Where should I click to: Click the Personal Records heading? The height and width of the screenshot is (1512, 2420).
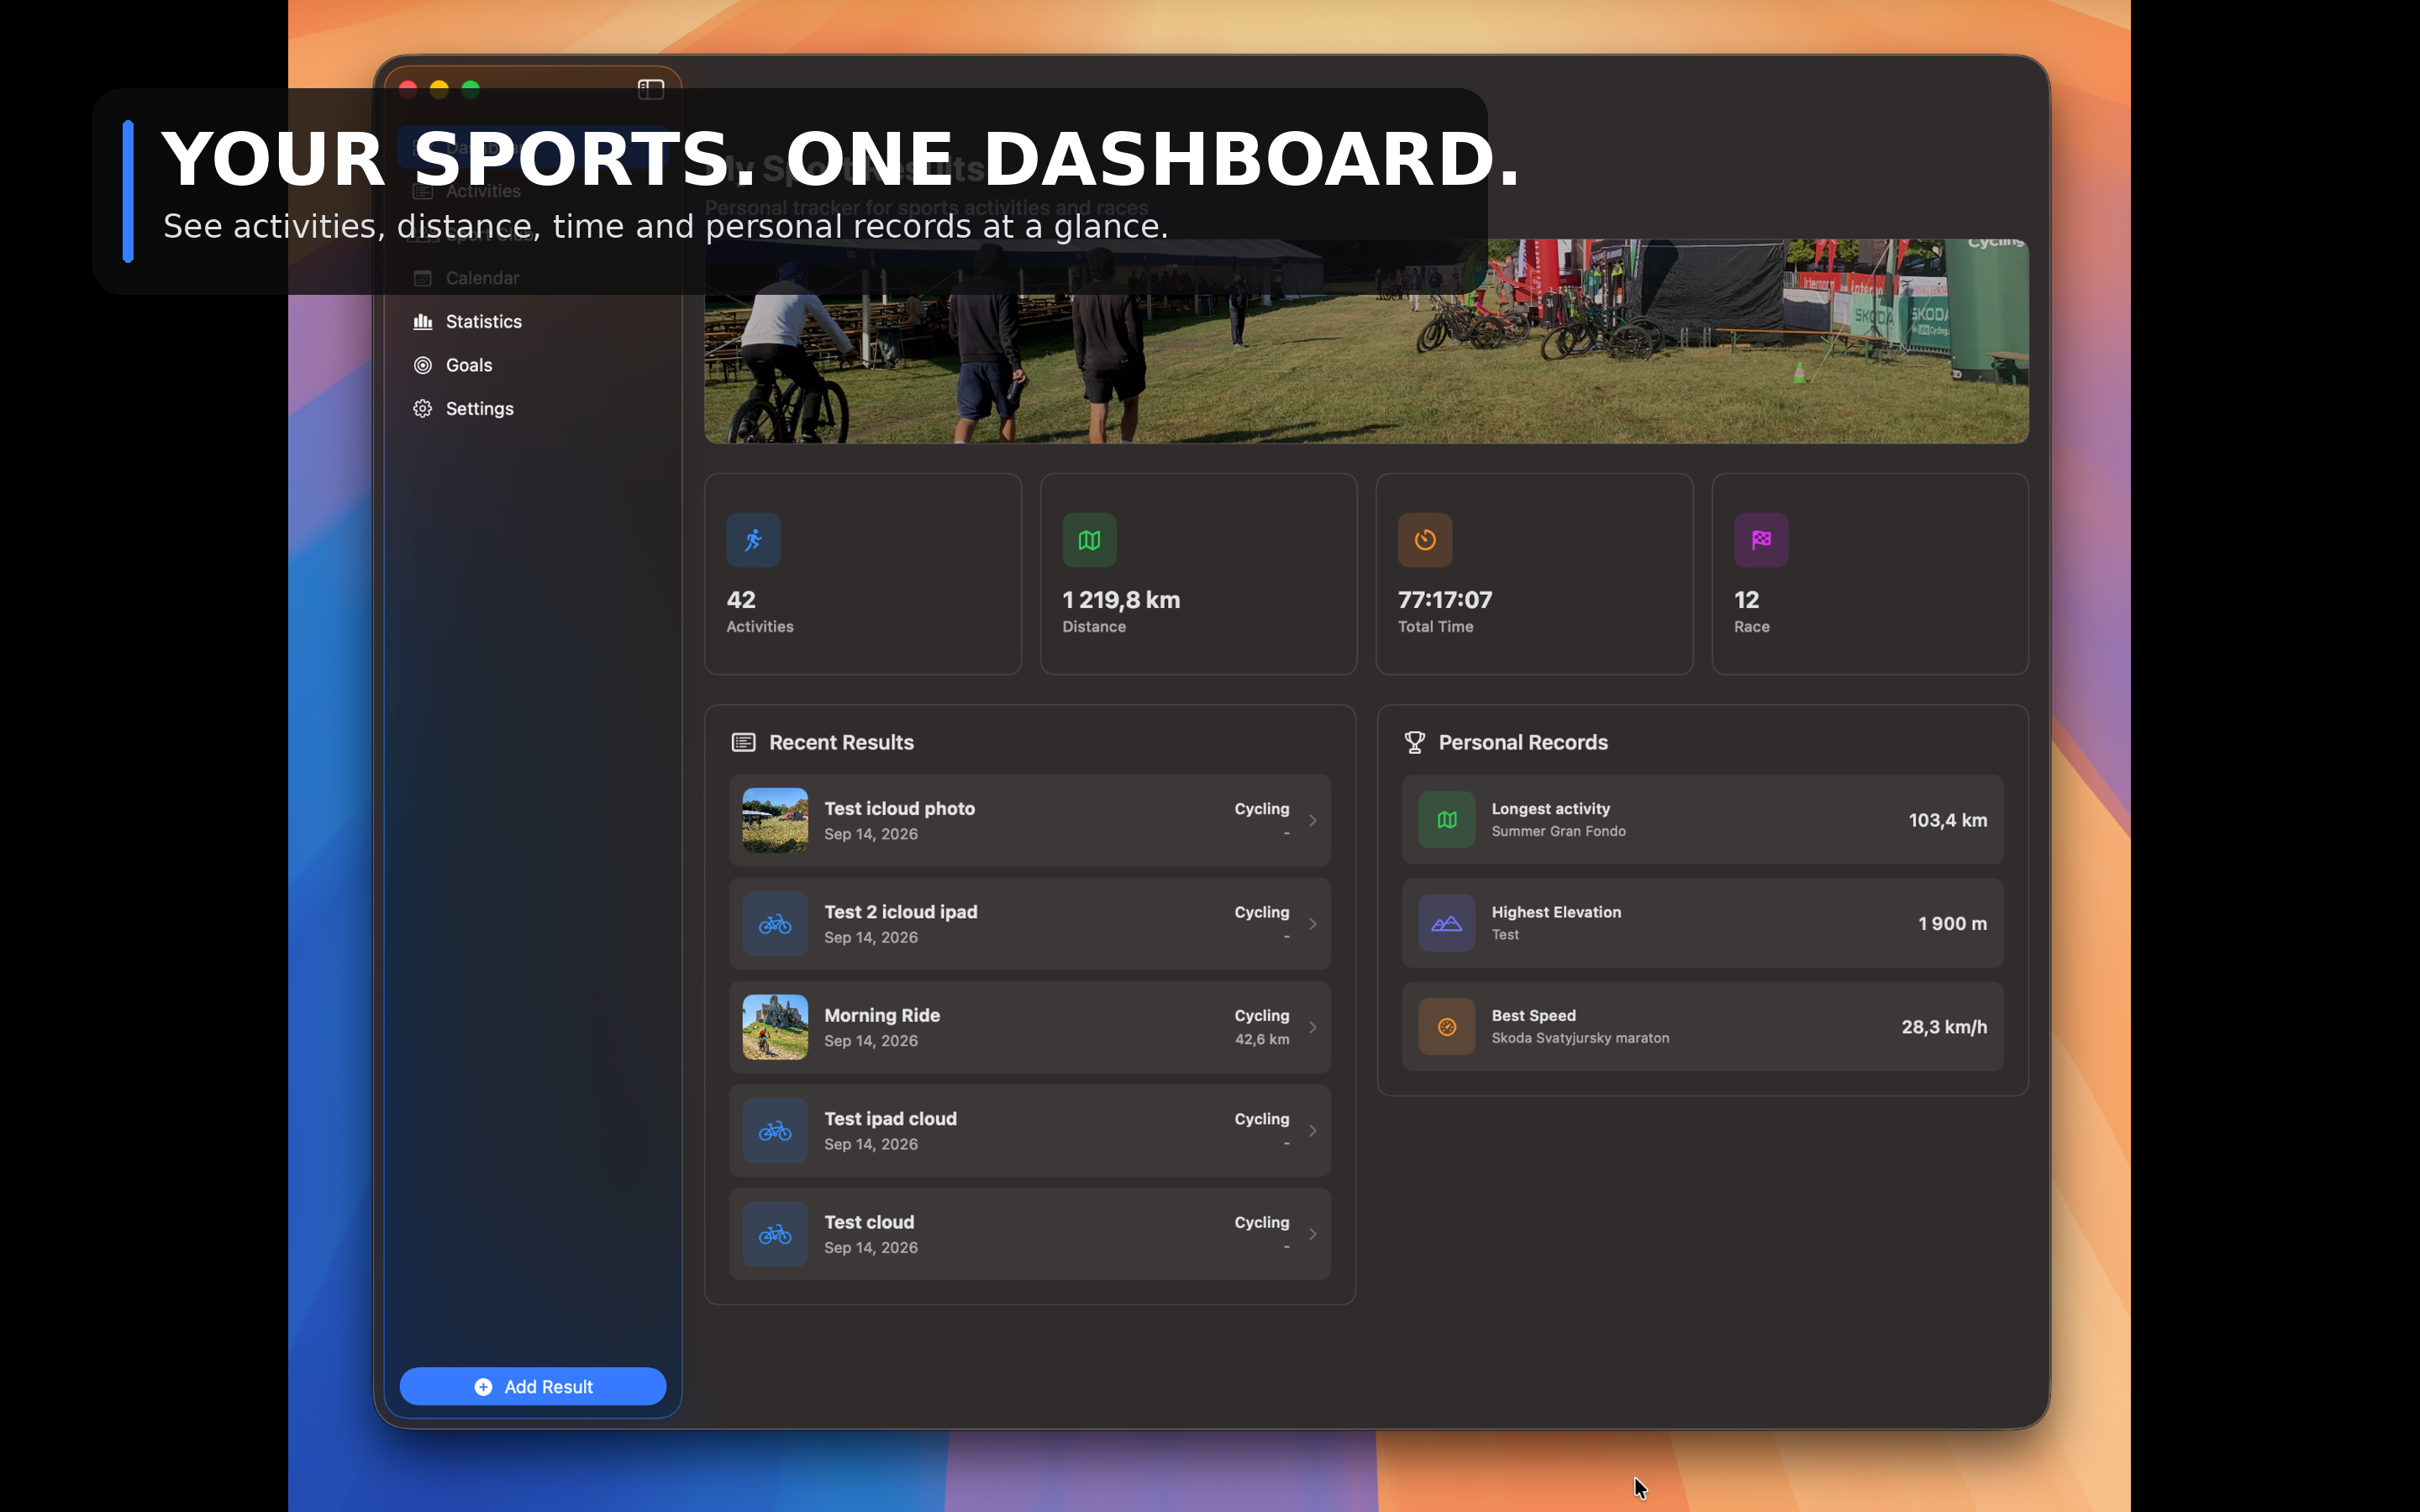point(1523,742)
